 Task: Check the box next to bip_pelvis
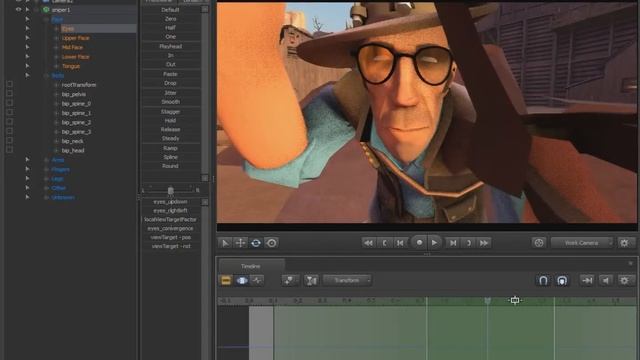tap(9, 93)
